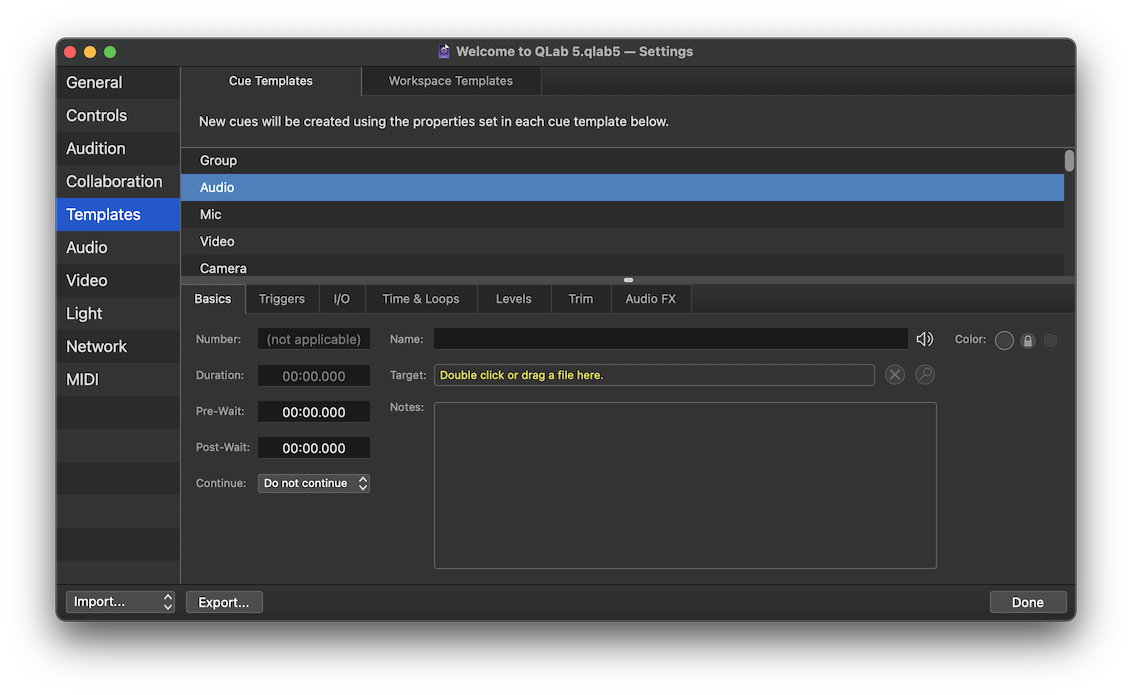1132x695 pixels.
Task: Select Audio in settings sidebar
Action: pyautogui.click(x=118, y=248)
